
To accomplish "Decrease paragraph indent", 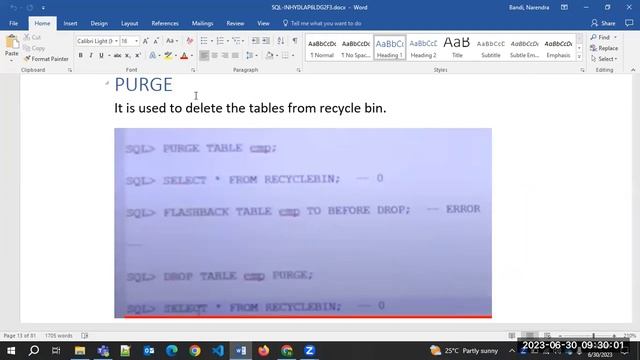I will 256,41.
